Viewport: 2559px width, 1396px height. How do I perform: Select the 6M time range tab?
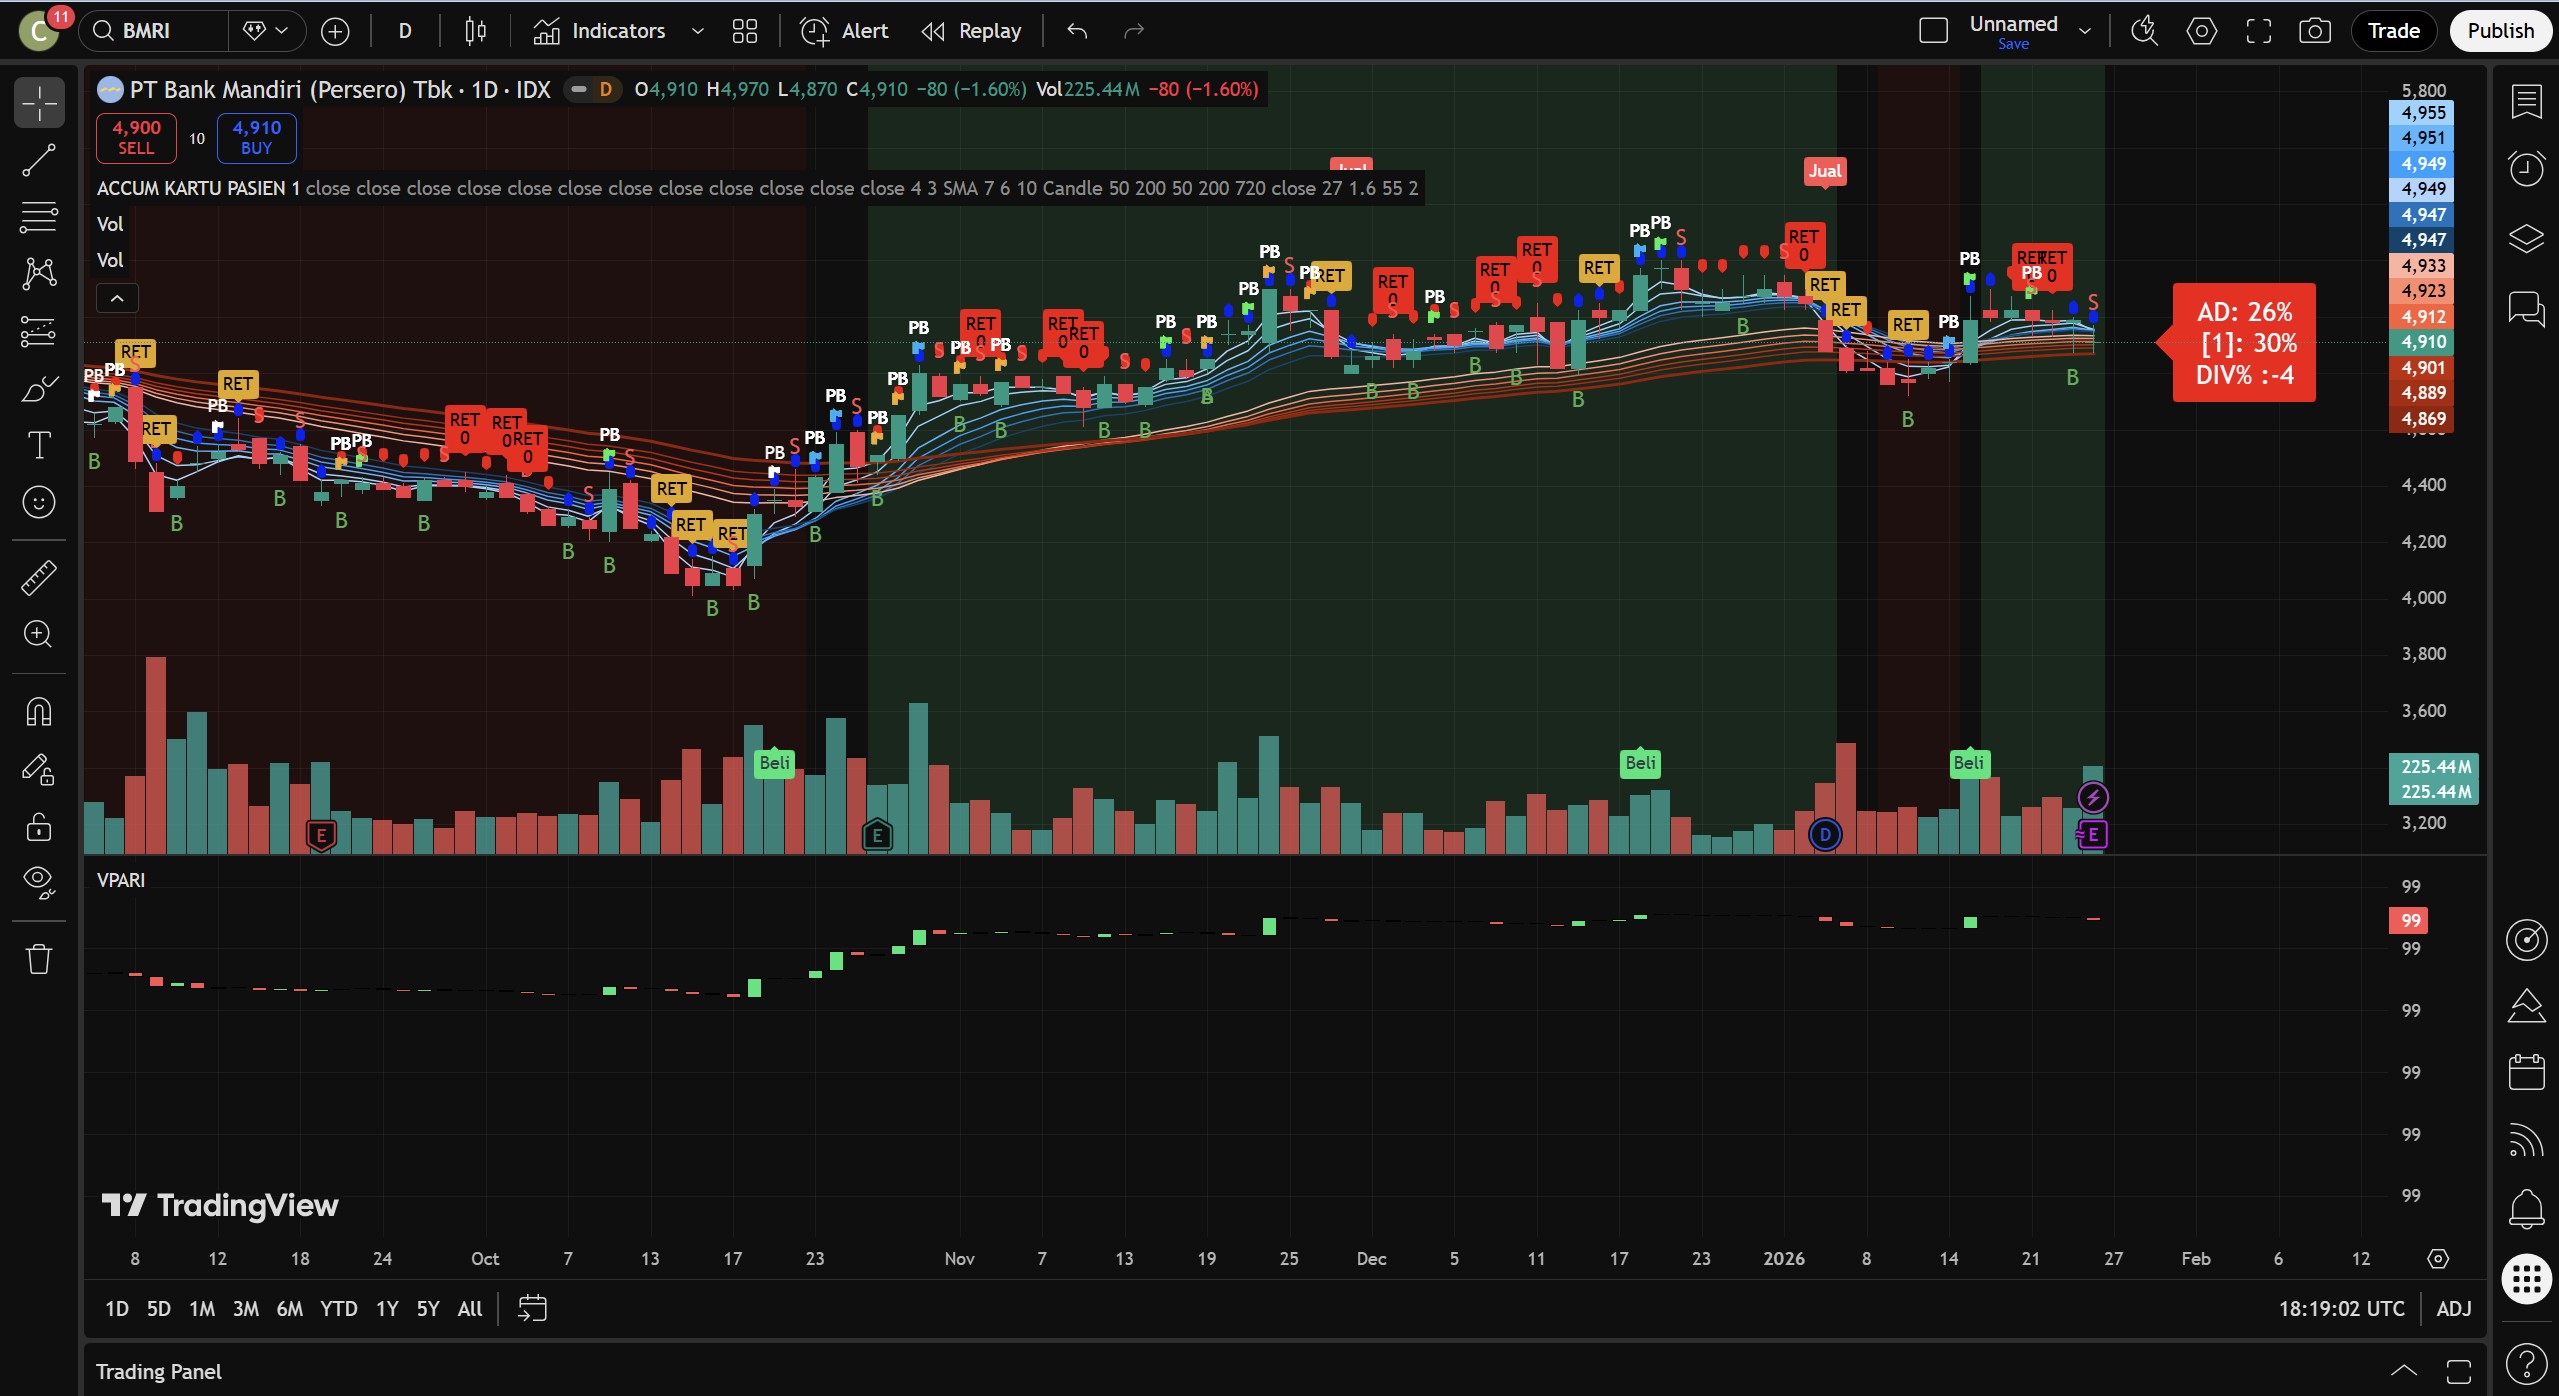tap(289, 1309)
